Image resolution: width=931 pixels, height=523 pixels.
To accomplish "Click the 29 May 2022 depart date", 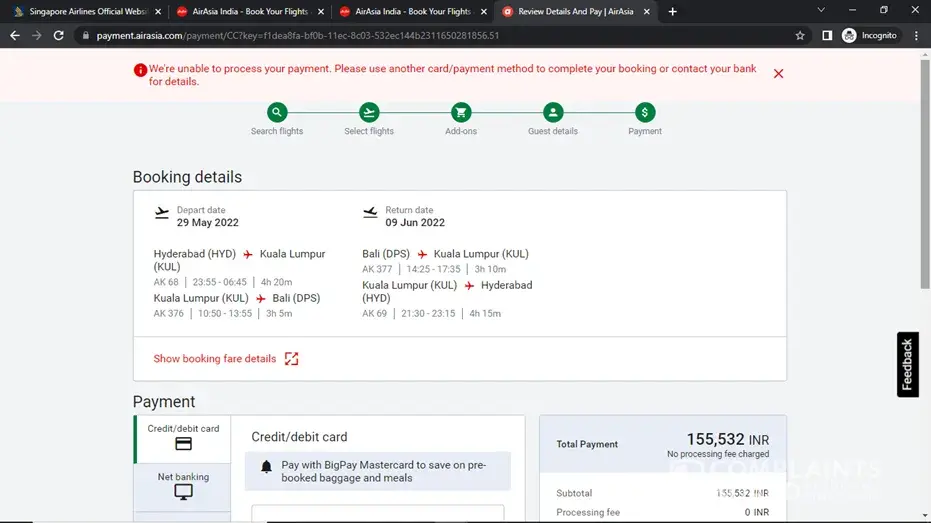I will pos(207,223).
